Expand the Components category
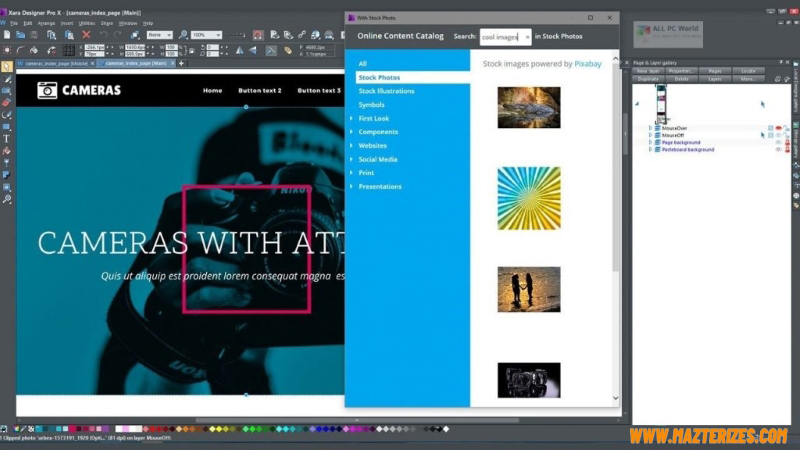This screenshot has width=800, height=450. pyautogui.click(x=352, y=132)
